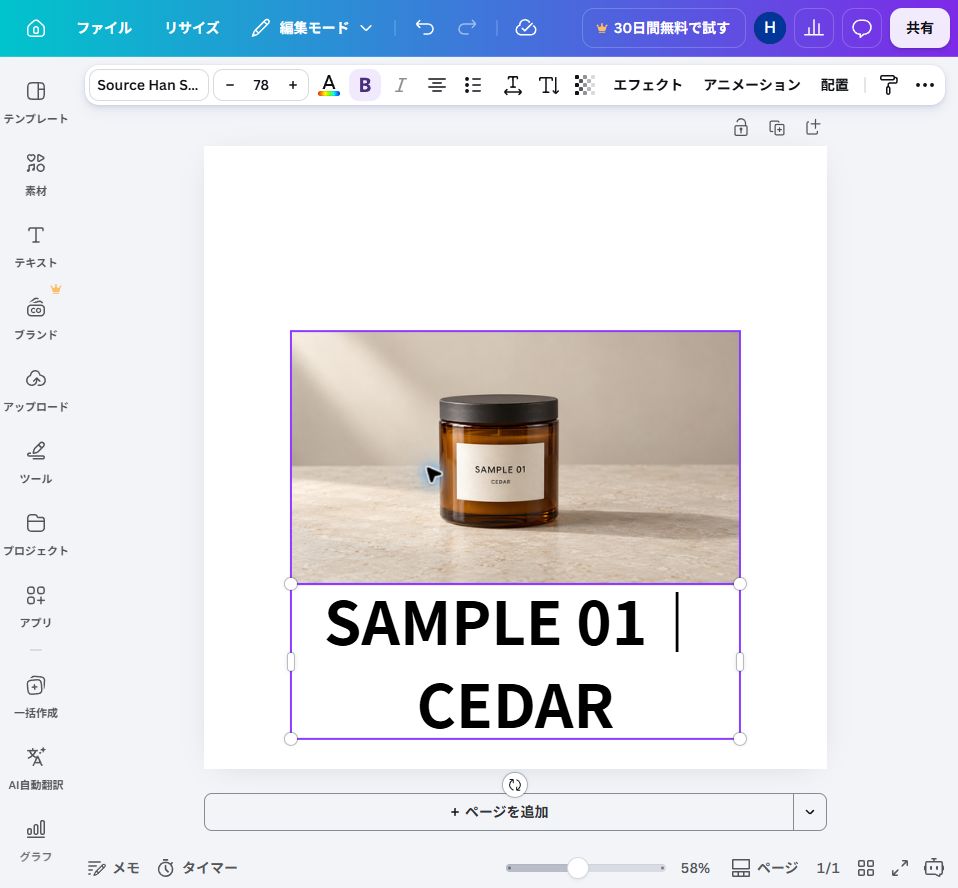Expand the 編集モード dropdown
This screenshot has height=888, width=958.
[312, 28]
